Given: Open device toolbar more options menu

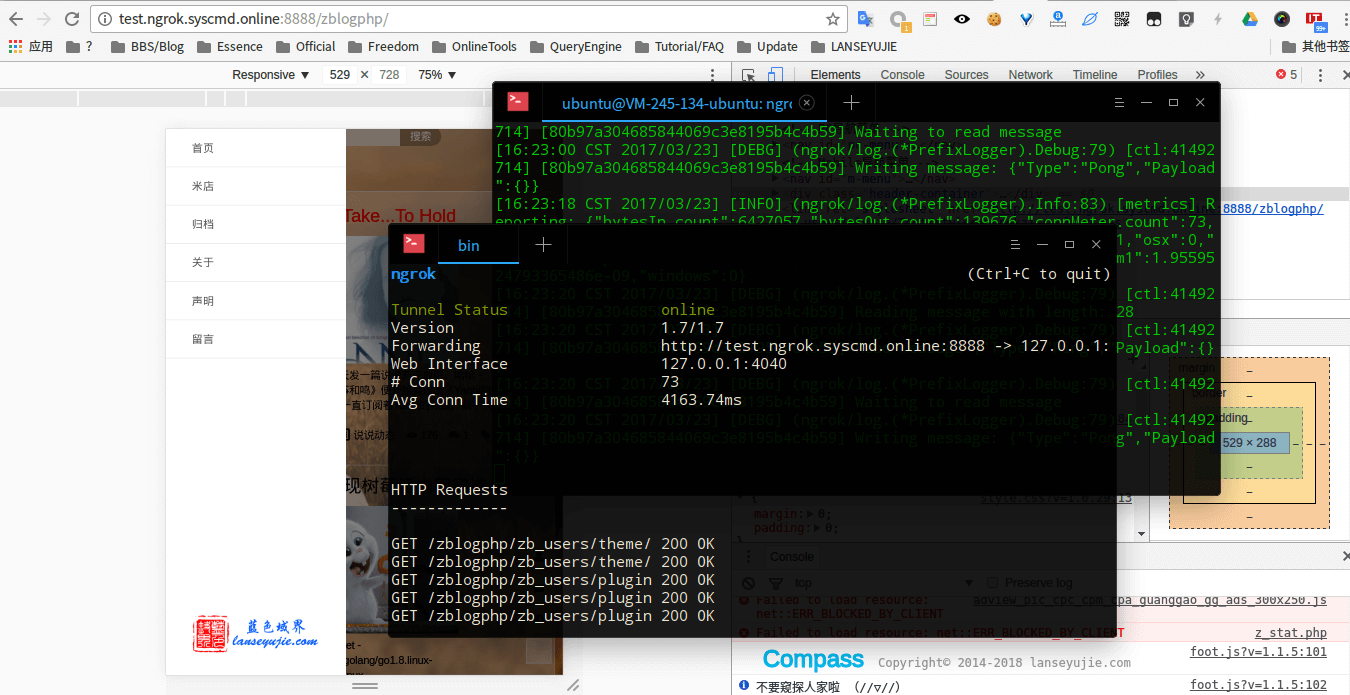Looking at the screenshot, I should coord(712,75).
